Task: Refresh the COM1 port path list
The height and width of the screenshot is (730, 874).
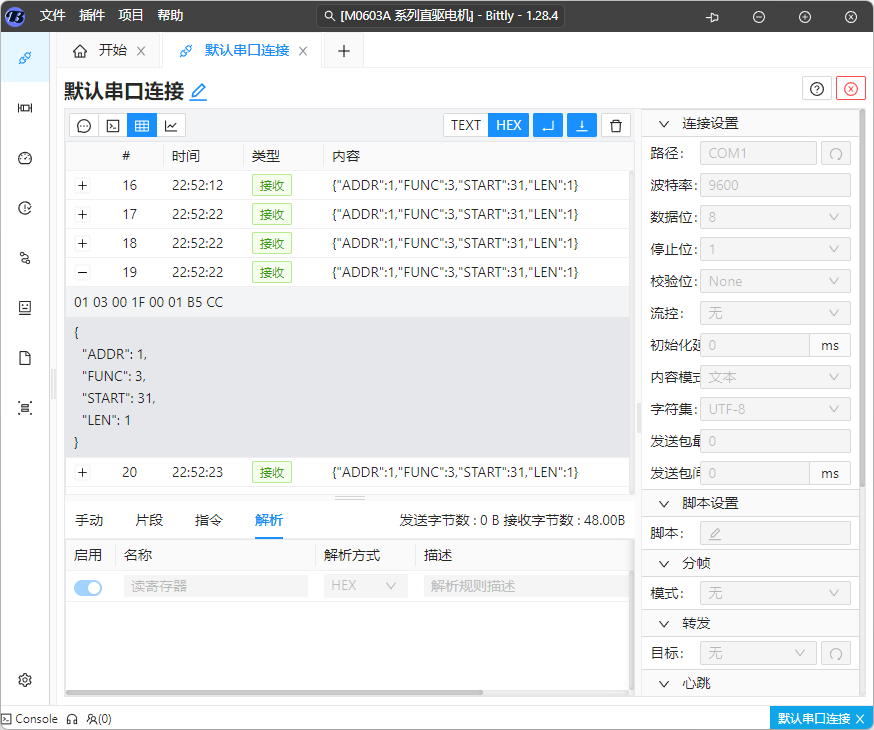Action: point(835,153)
